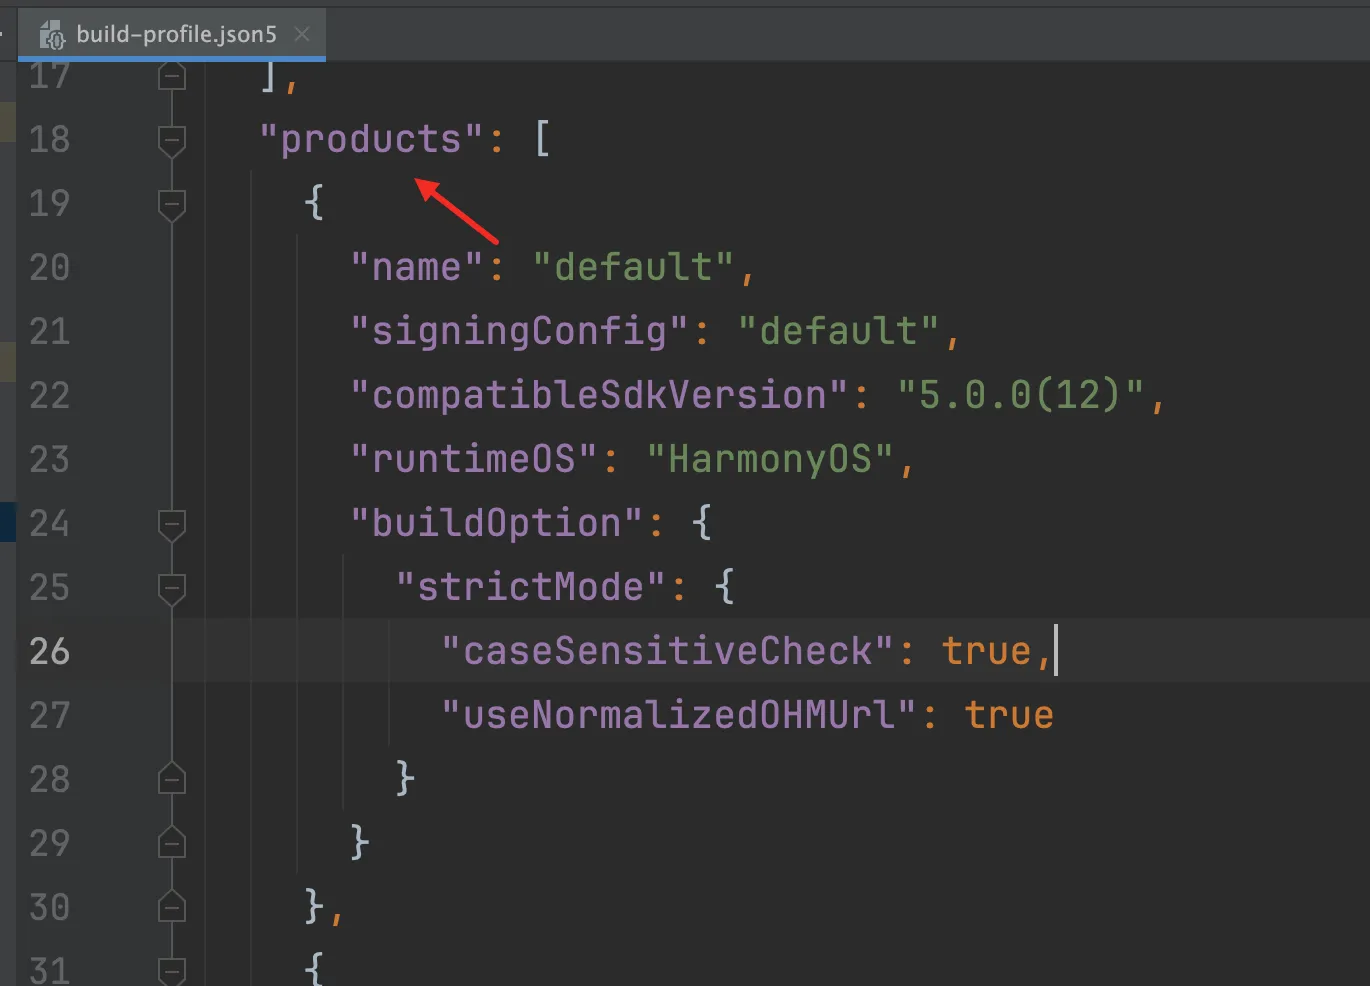This screenshot has height=986, width=1370.
Task: Click line number 22 in the gutter
Action: 49,395
